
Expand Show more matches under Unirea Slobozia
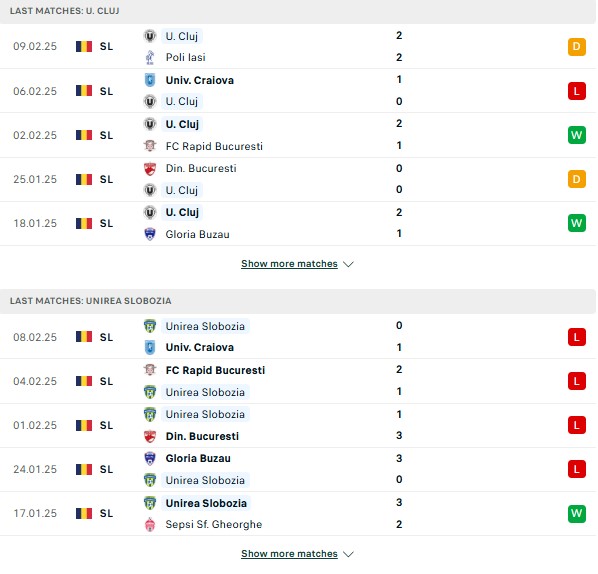click(289, 554)
